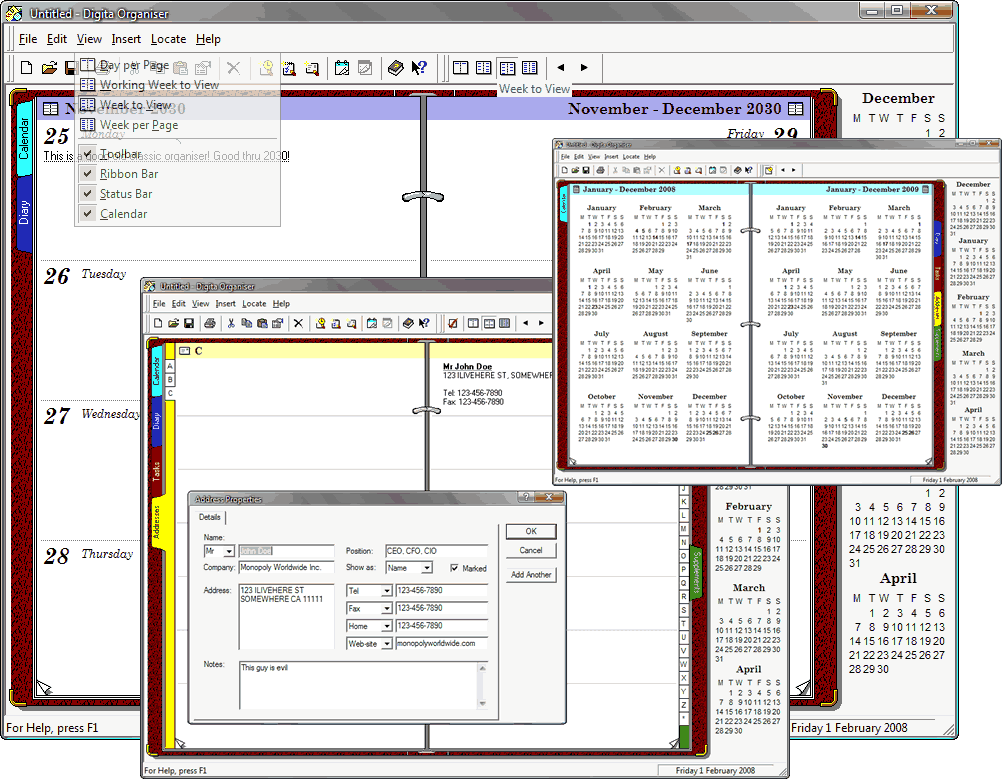
Task: Select Working Week to View icon in ribbon bar
Action: (484, 67)
